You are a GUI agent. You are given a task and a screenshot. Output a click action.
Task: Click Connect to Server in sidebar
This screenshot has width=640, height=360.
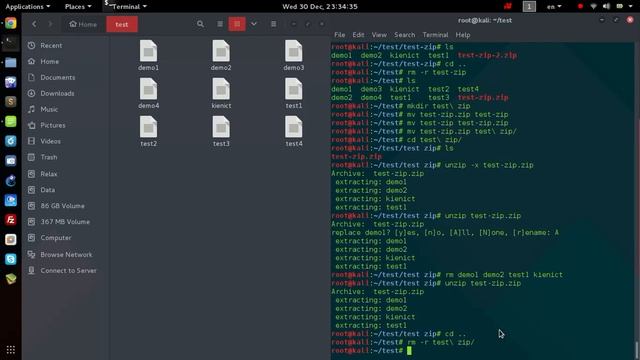tap(68, 270)
